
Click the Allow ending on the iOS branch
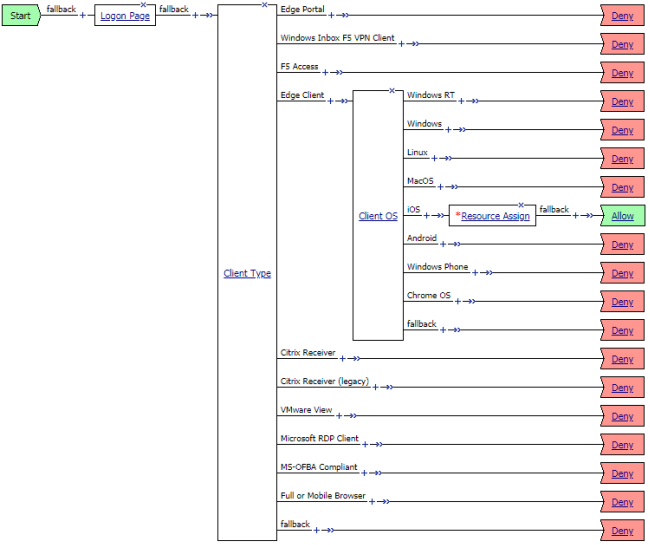623,216
